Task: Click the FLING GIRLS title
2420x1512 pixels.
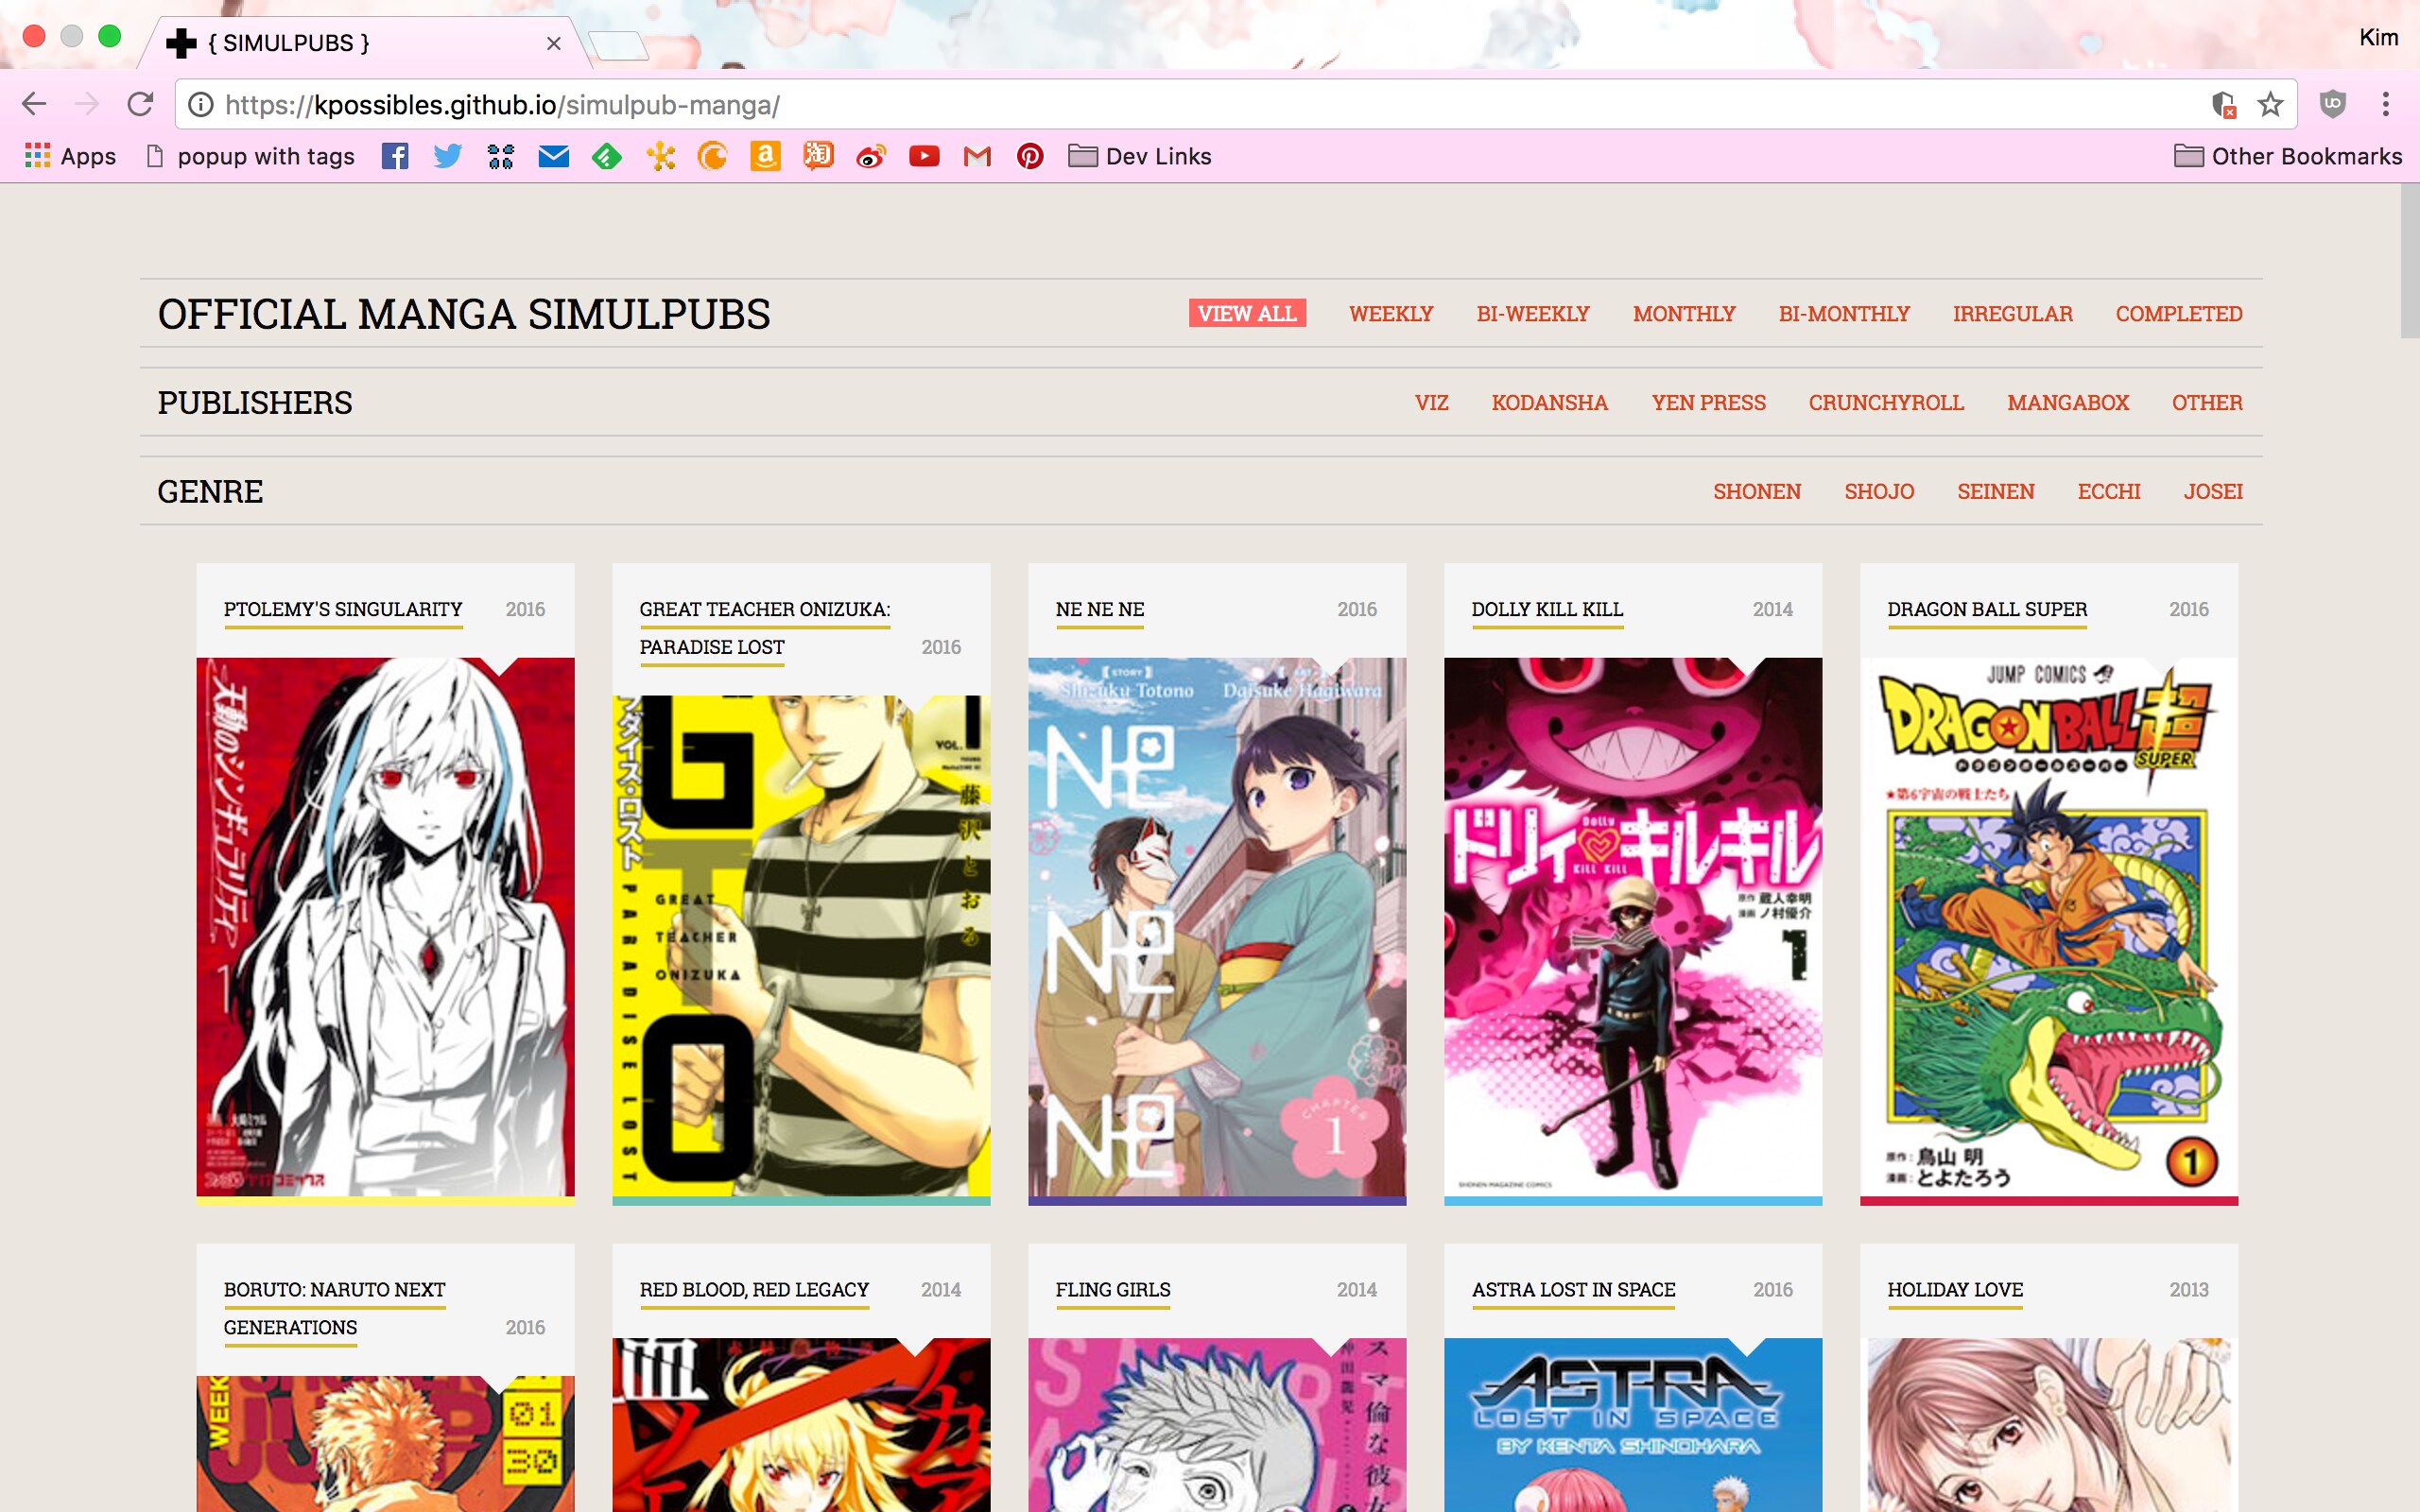Action: [1113, 1289]
